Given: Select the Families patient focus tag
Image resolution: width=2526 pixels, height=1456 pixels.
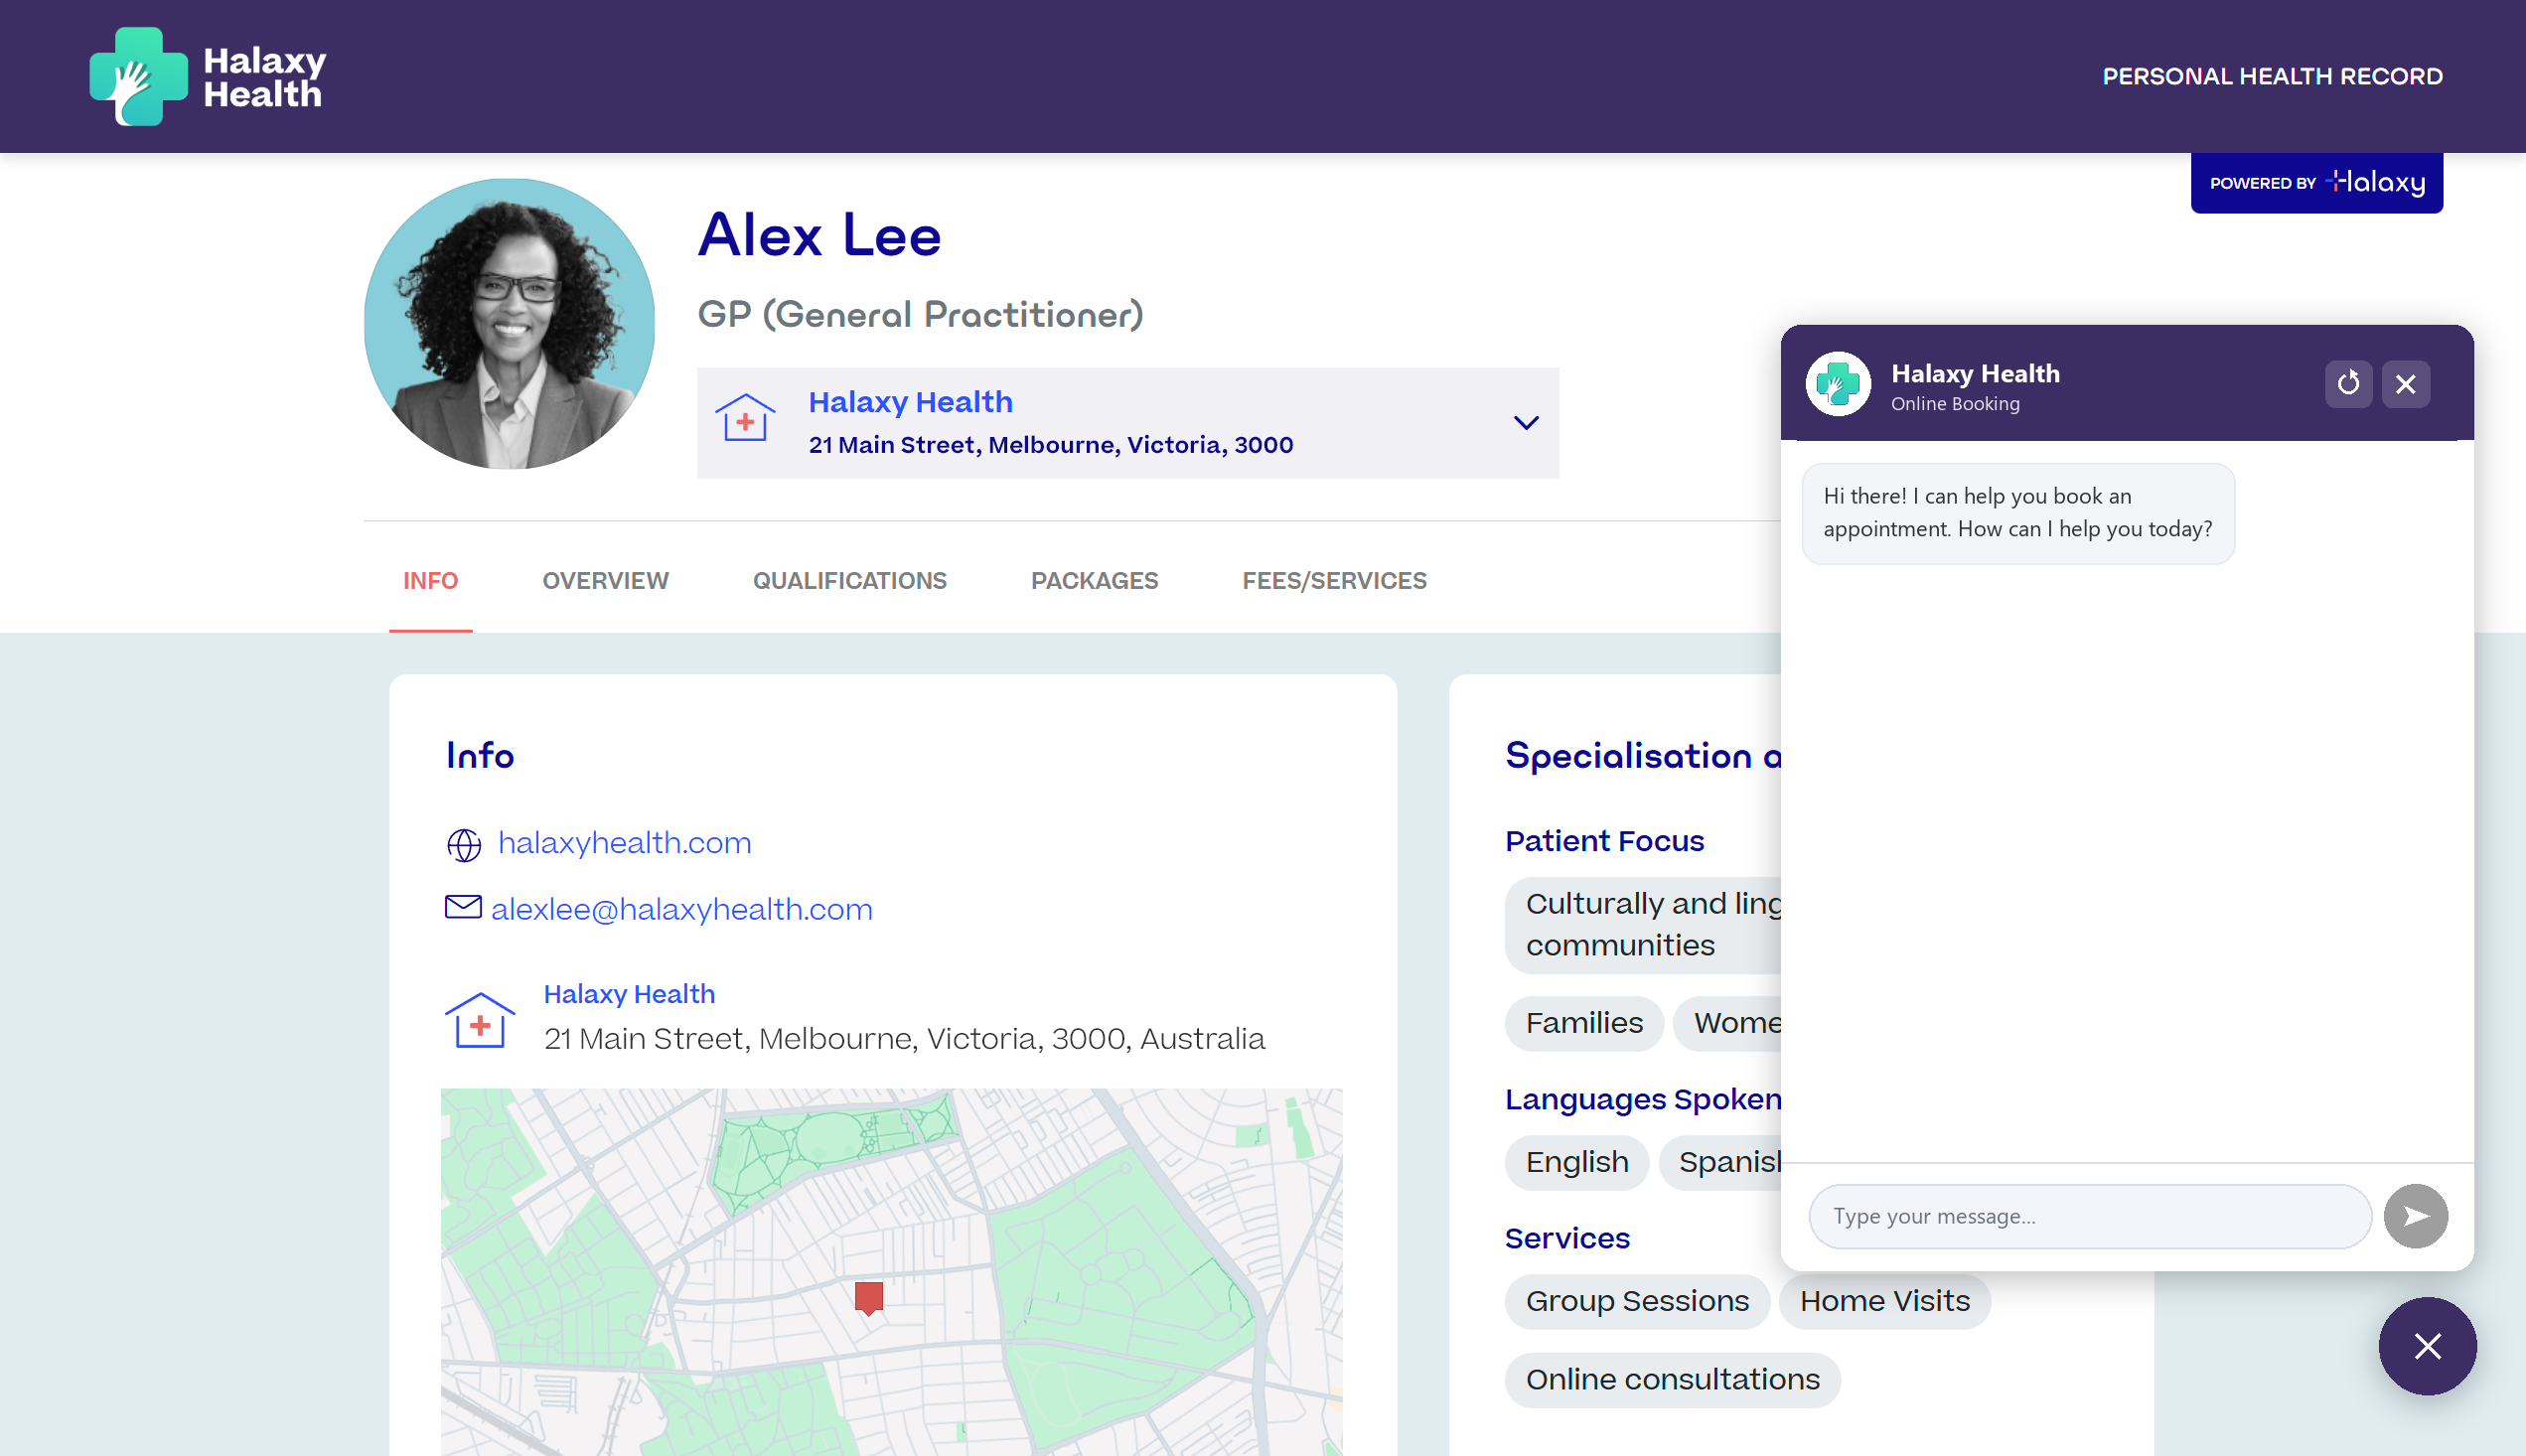Looking at the screenshot, I should pyautogui.click(x=1584, y=1023).
